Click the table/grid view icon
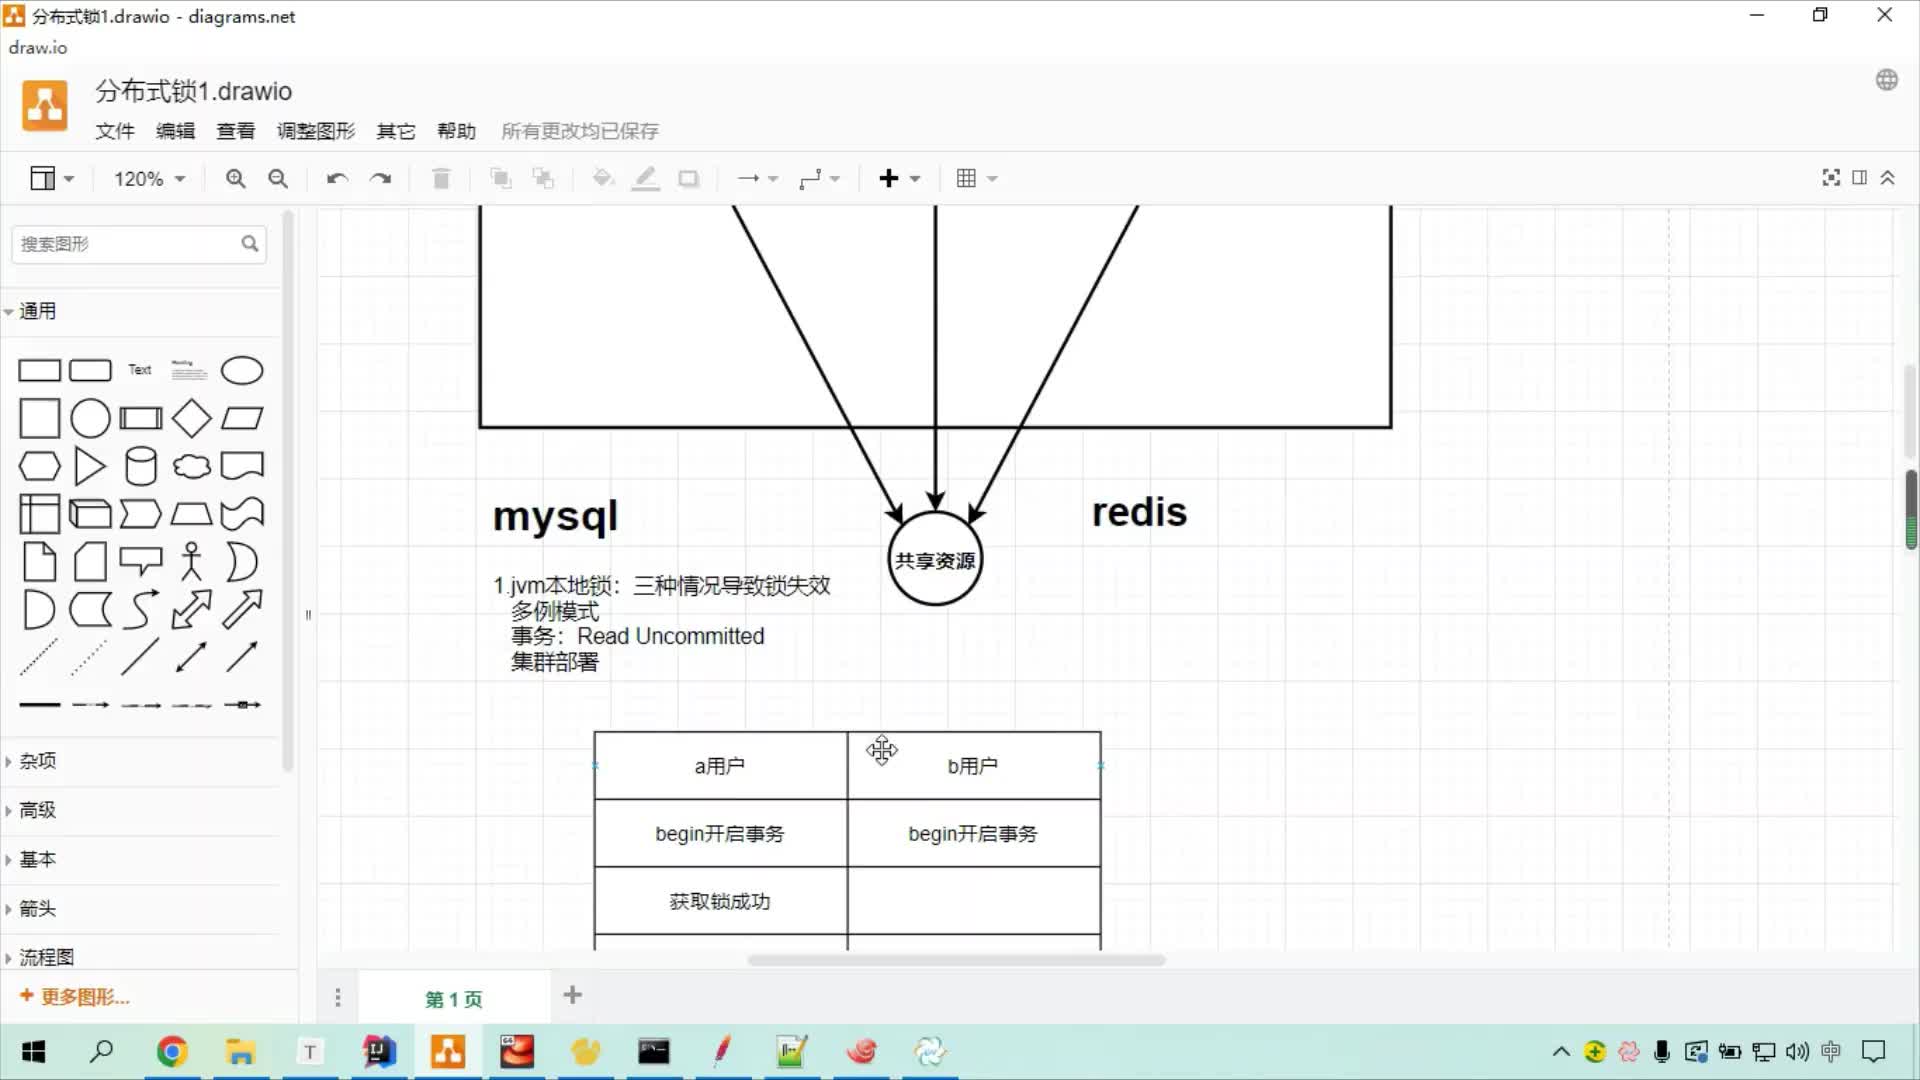 point(967,178)
